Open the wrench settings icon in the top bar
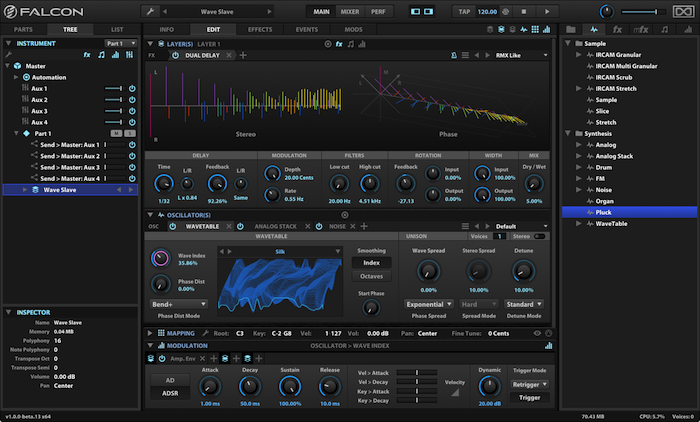Image resolution: width=700 pixels, height=422 pixels. (x=150, y=12)
